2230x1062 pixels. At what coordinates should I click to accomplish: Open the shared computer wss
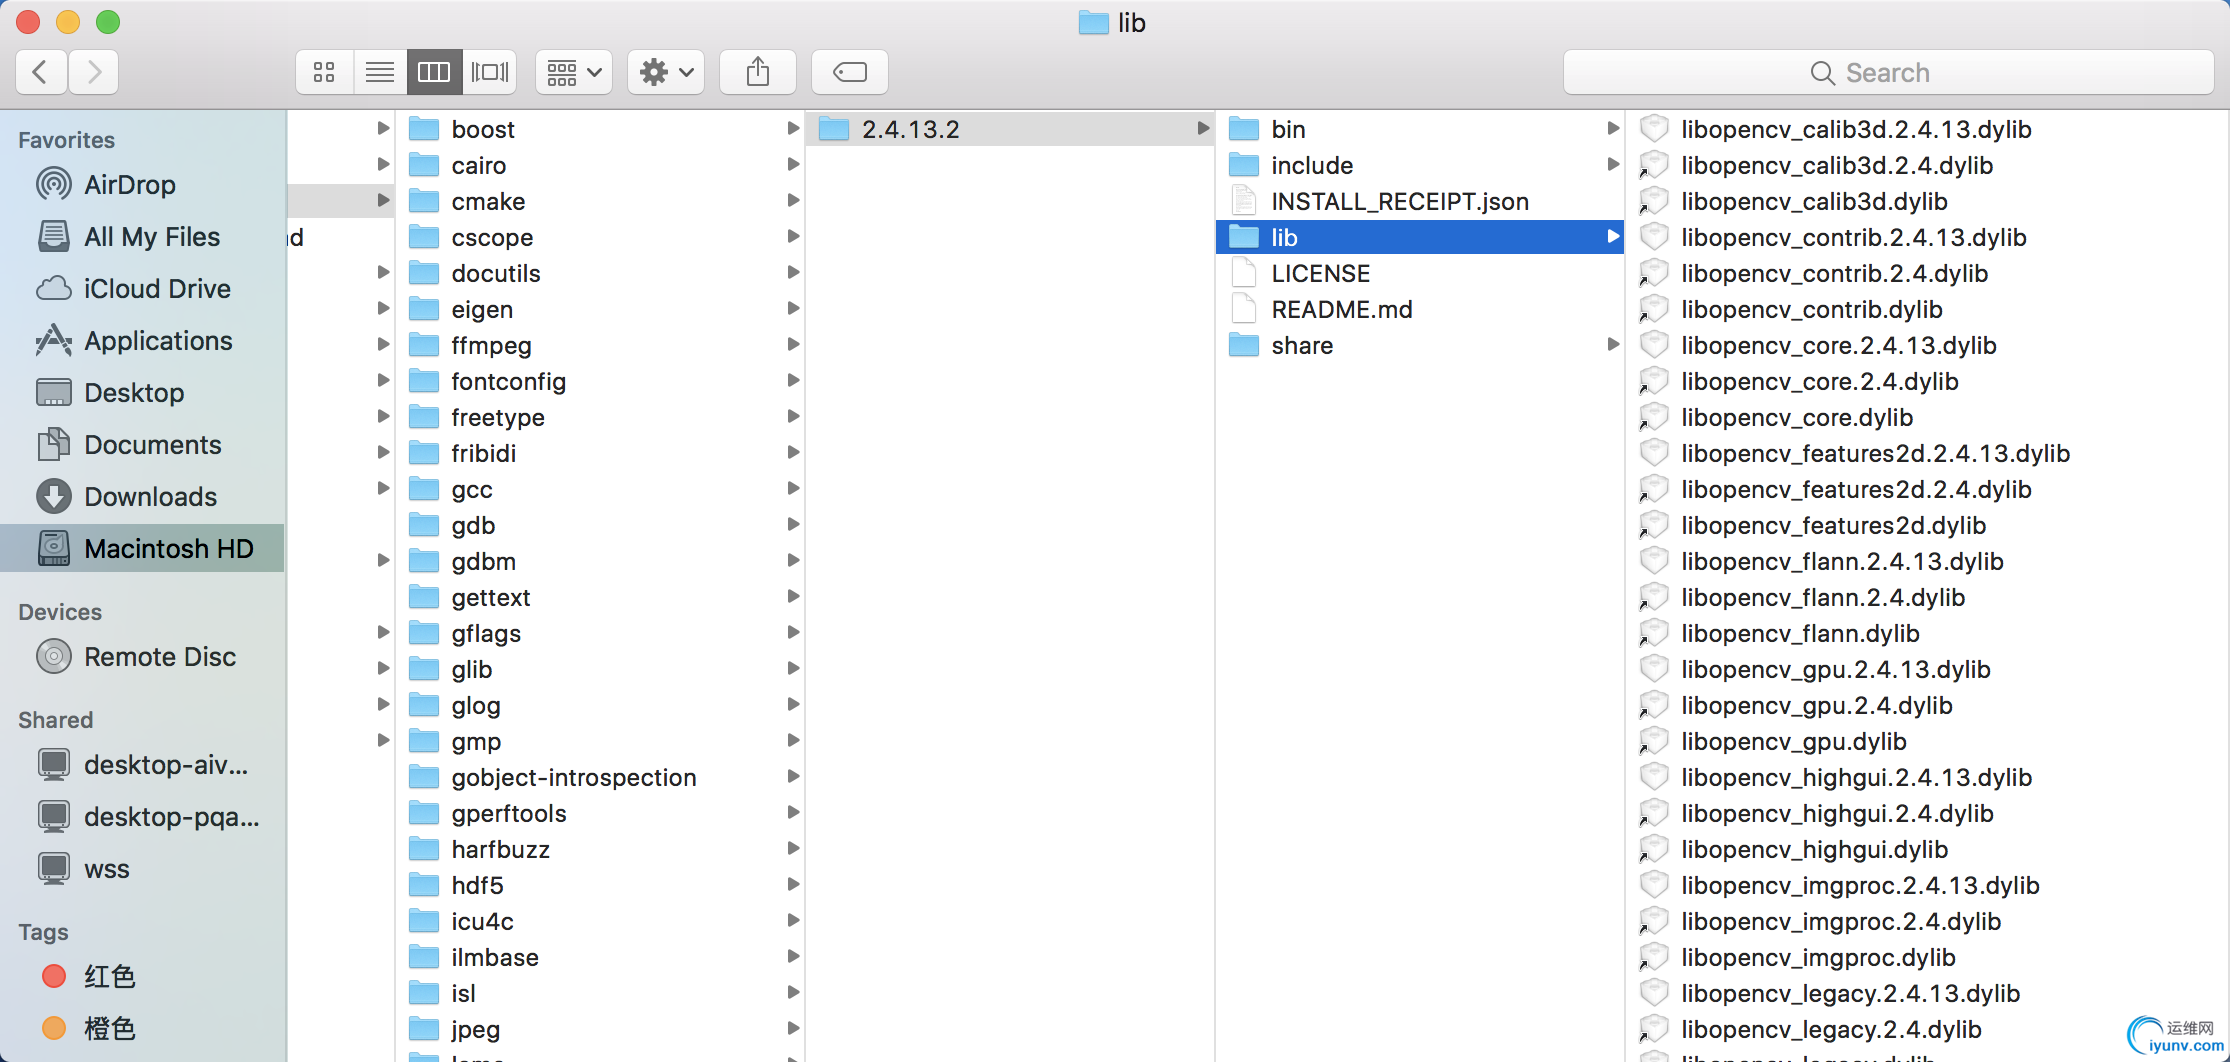(x=142, y=869)
